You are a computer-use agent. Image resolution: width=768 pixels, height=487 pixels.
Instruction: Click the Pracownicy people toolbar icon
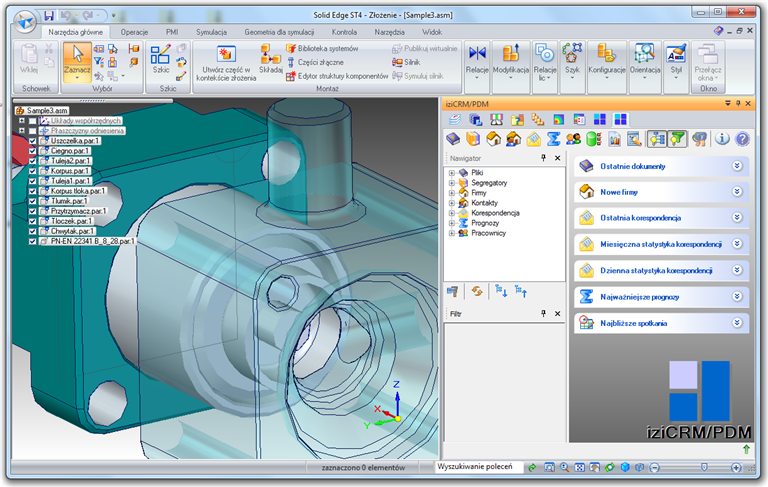[574, 139]
